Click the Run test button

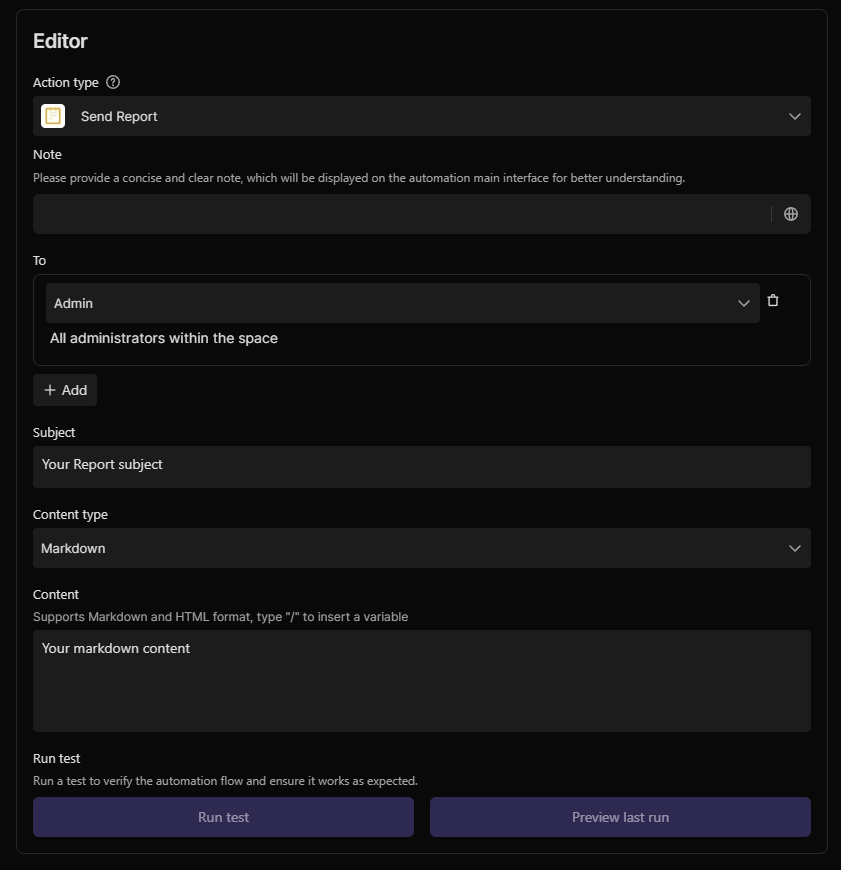[x=223, y=817]
